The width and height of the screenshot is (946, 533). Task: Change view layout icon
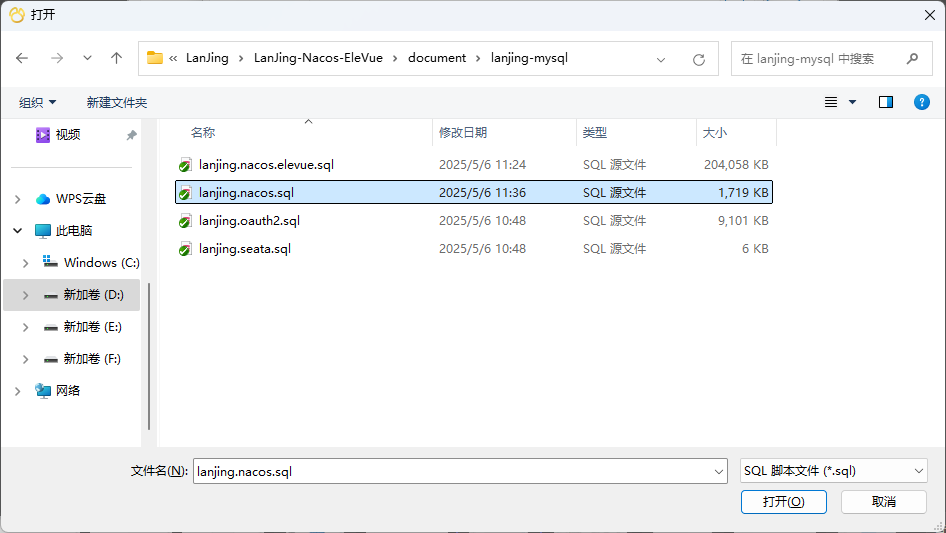point(831,102)
